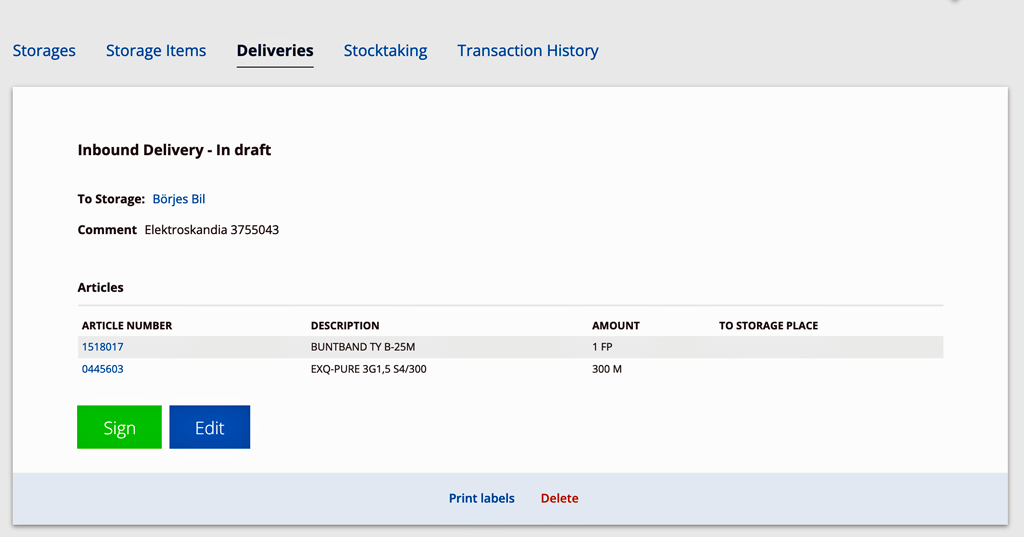Click the 1 FP amount cell
Screen dimensions: 1024x537
point(602,347)
